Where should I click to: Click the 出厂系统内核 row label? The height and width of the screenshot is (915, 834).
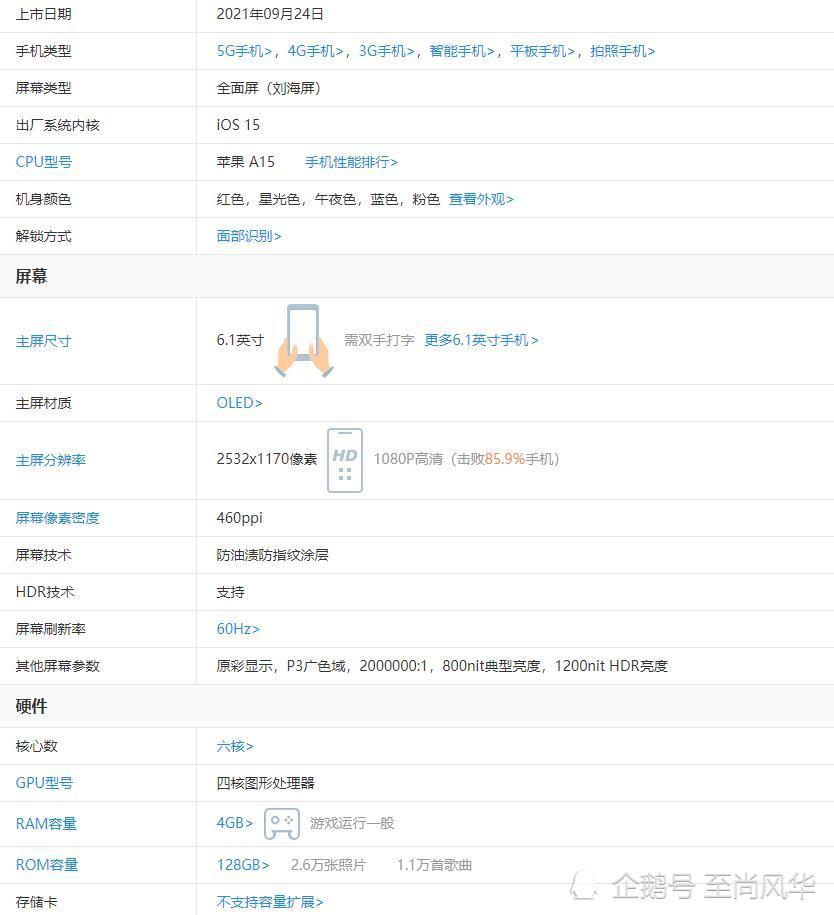[58, 125]
